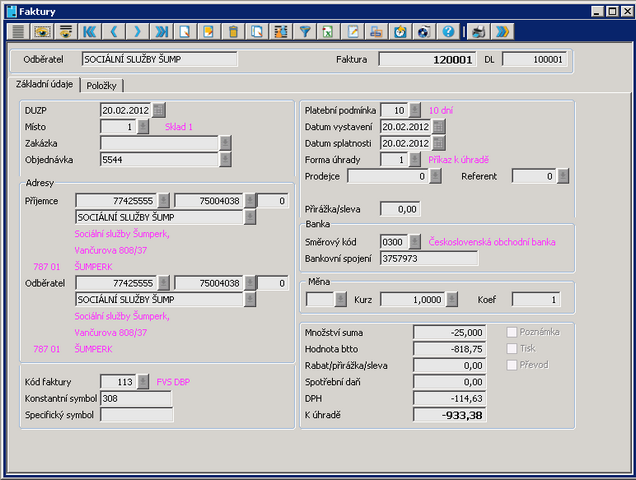Go to the next record arrow

(138, 32)
